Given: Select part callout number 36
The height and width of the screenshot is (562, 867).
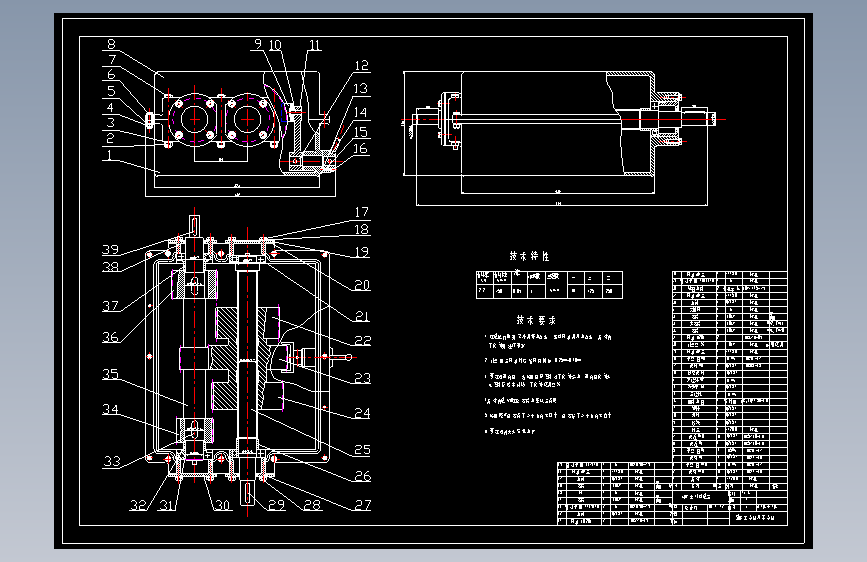Looking at the screenshot, I should click(x=111, y=337).
